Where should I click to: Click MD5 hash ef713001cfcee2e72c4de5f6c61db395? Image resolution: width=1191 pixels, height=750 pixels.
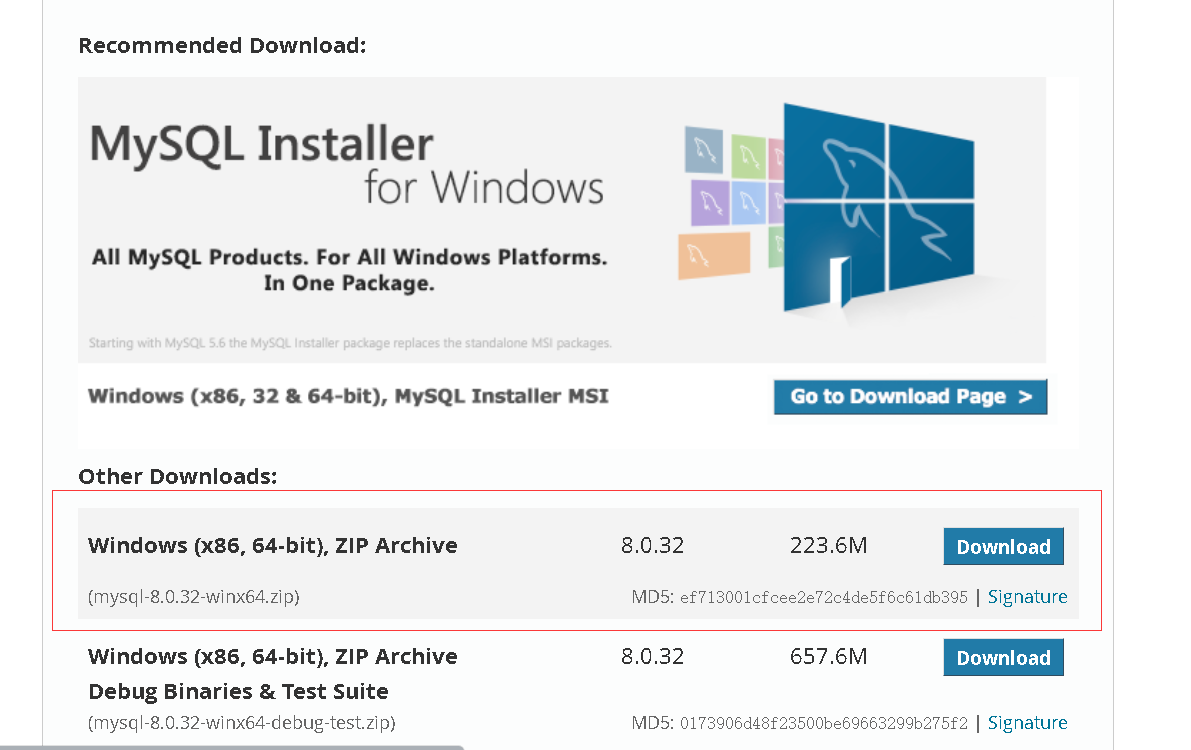(823, 597)
